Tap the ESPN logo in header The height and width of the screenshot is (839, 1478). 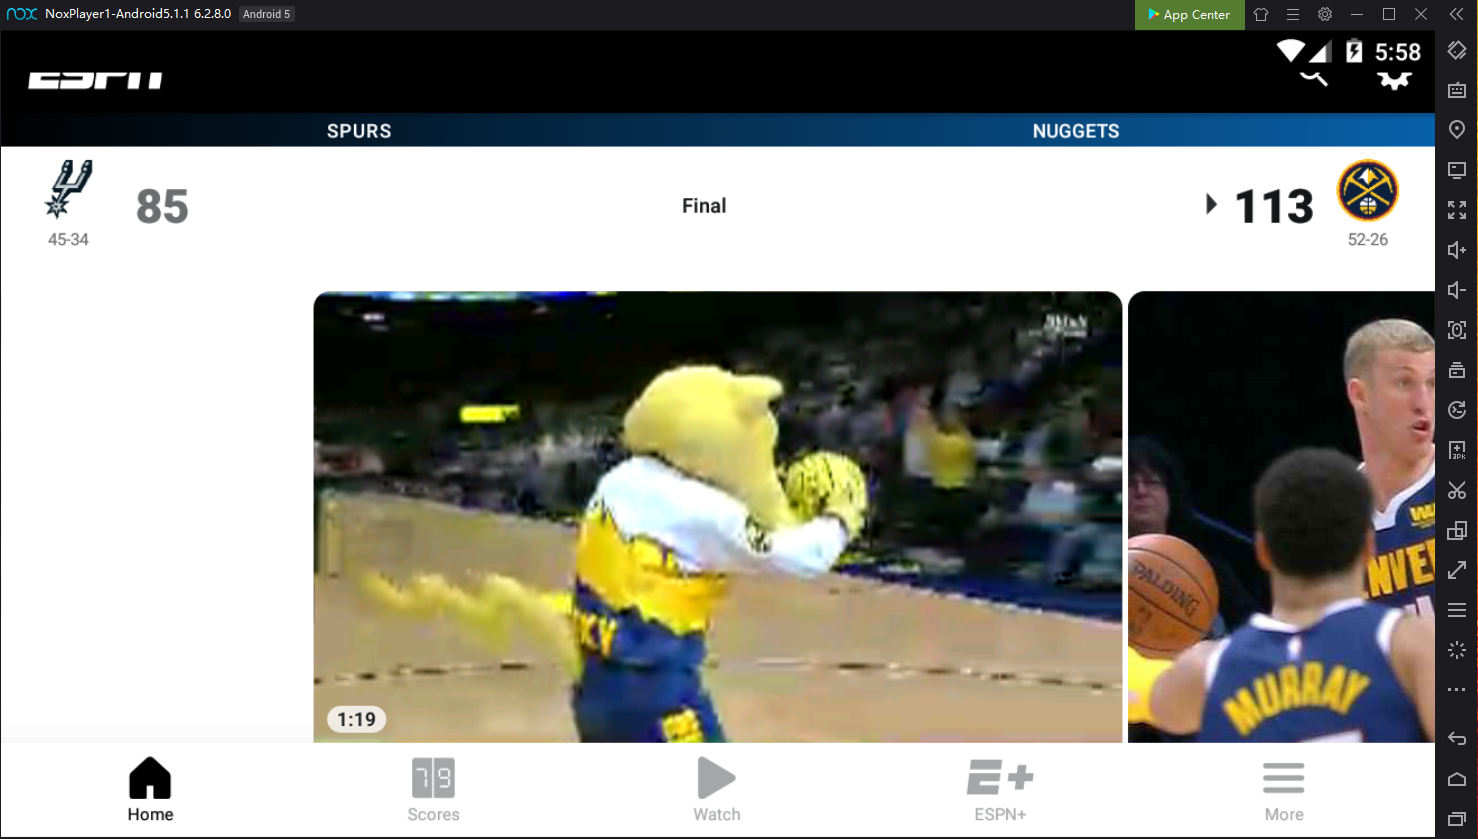click(x=95, y=80)
